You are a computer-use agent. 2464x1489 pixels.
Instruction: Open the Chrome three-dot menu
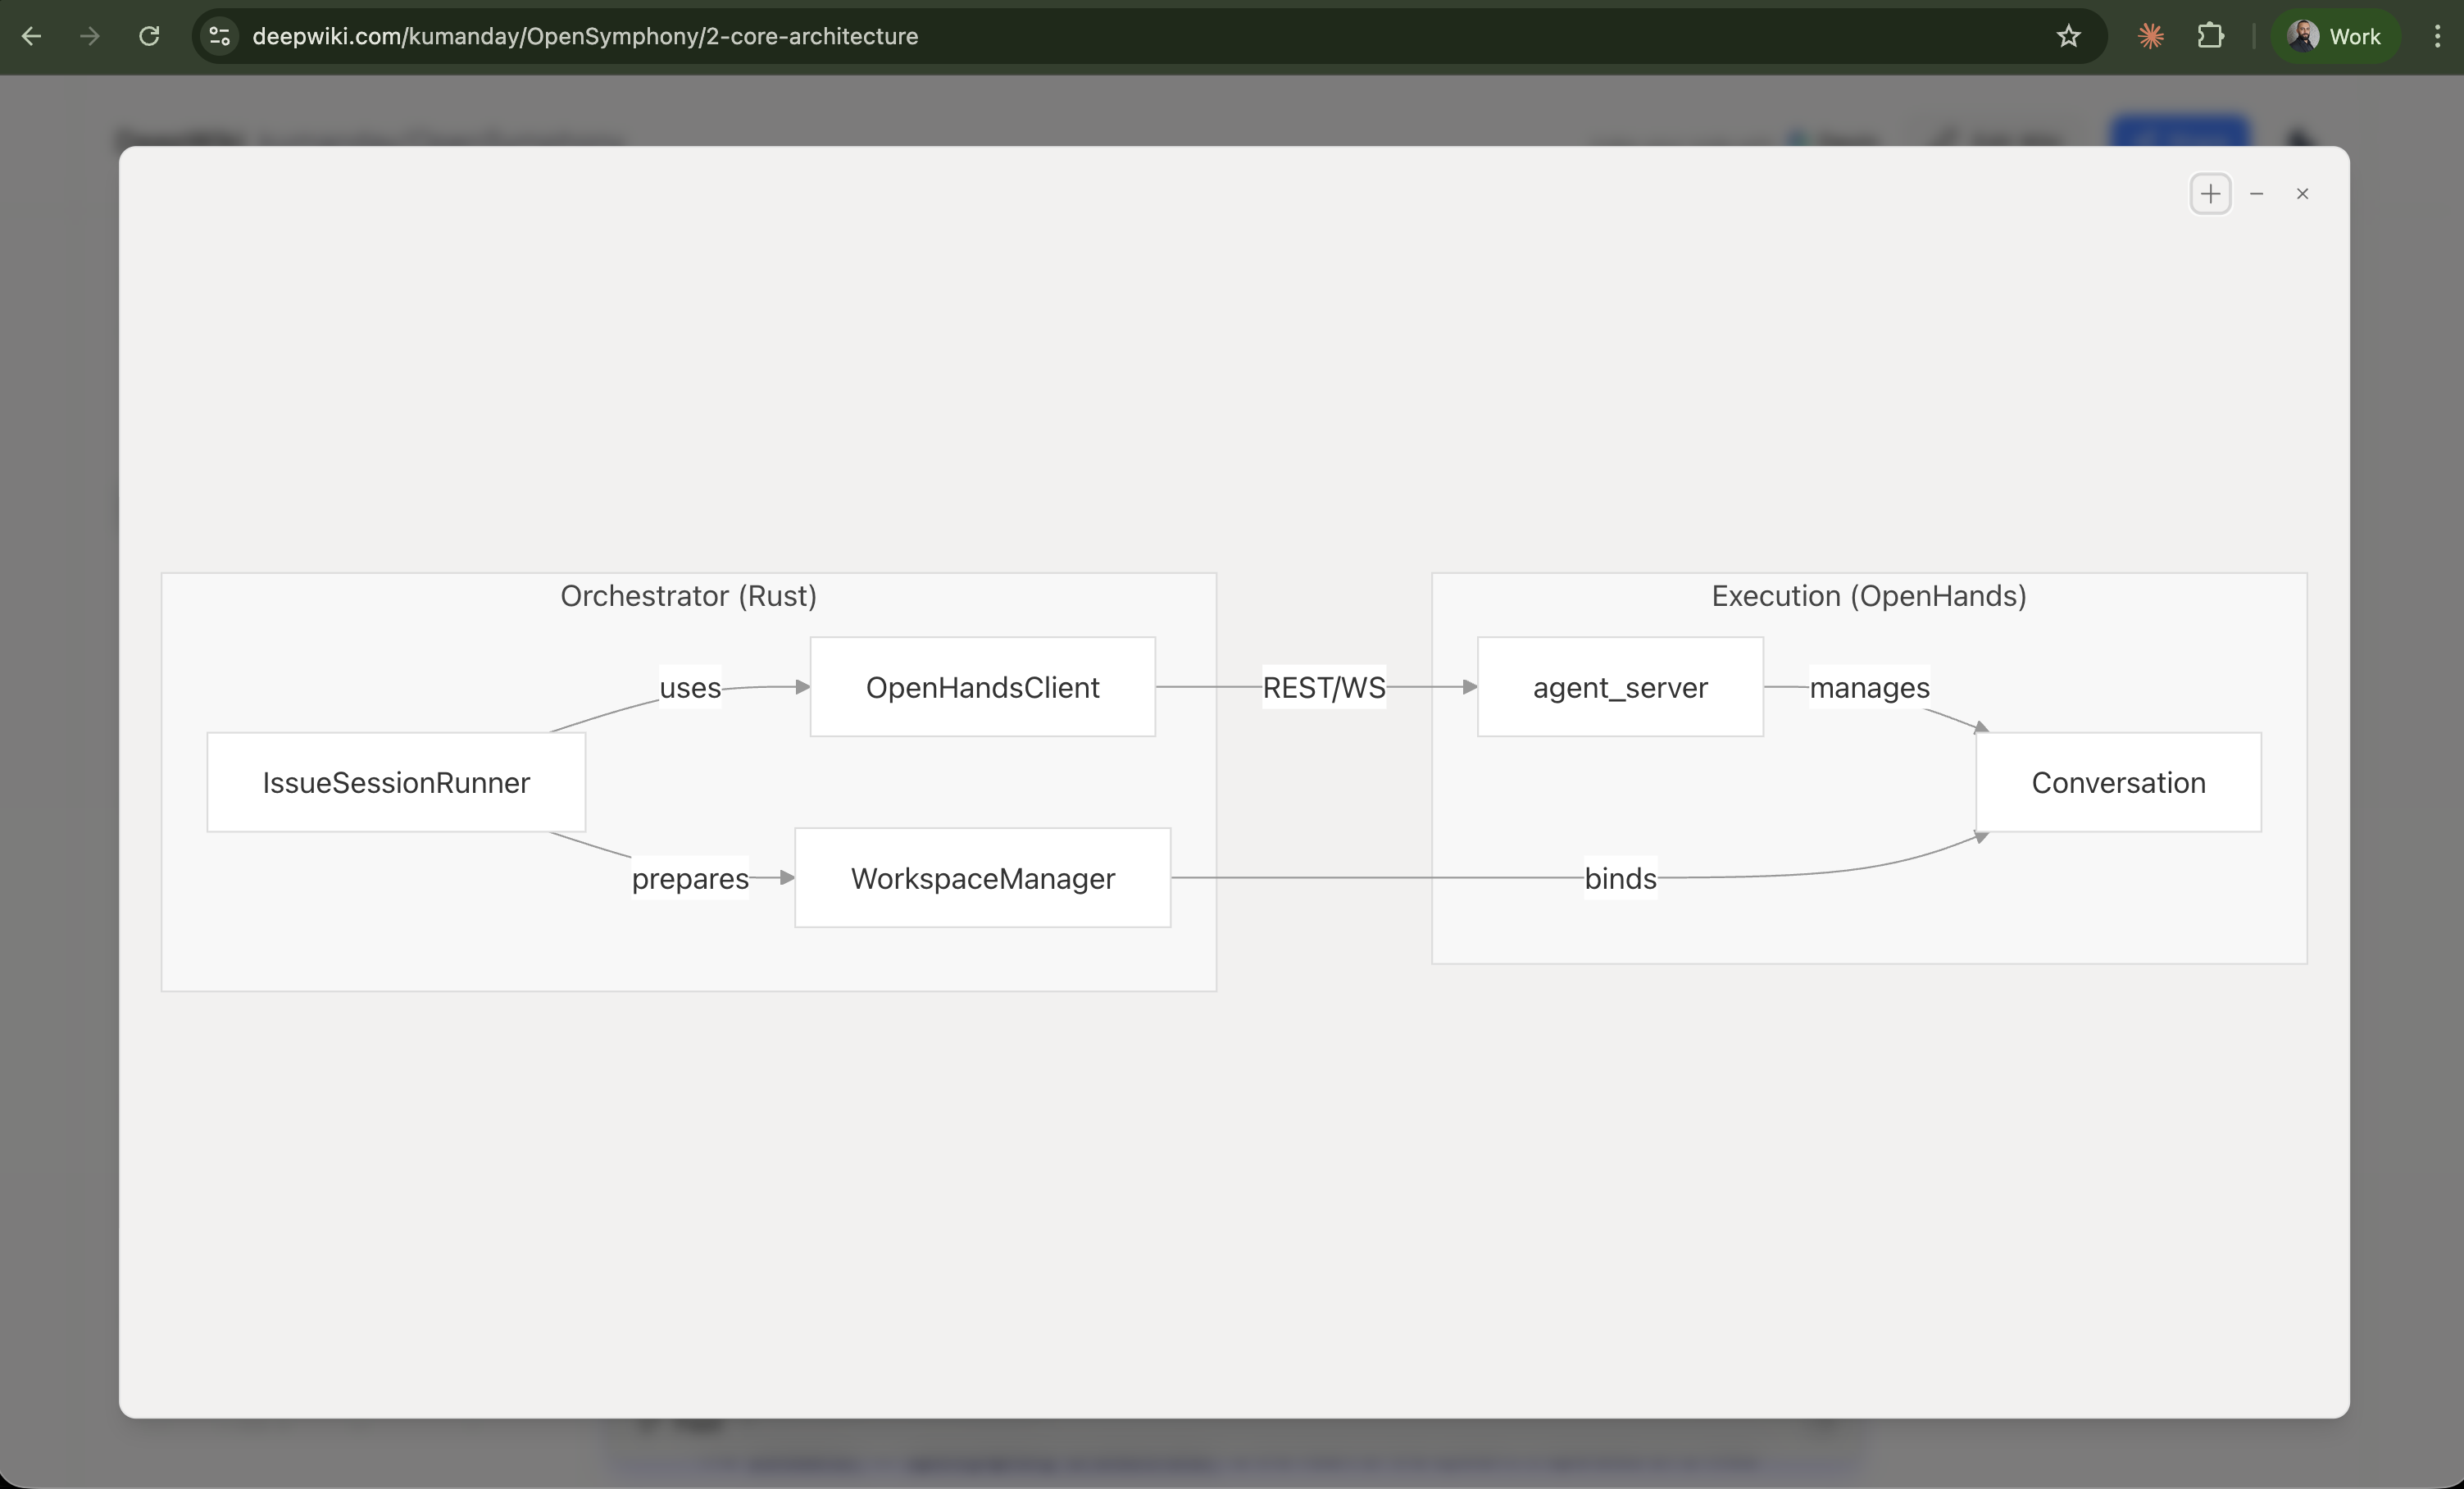[x=2437, y=36]
